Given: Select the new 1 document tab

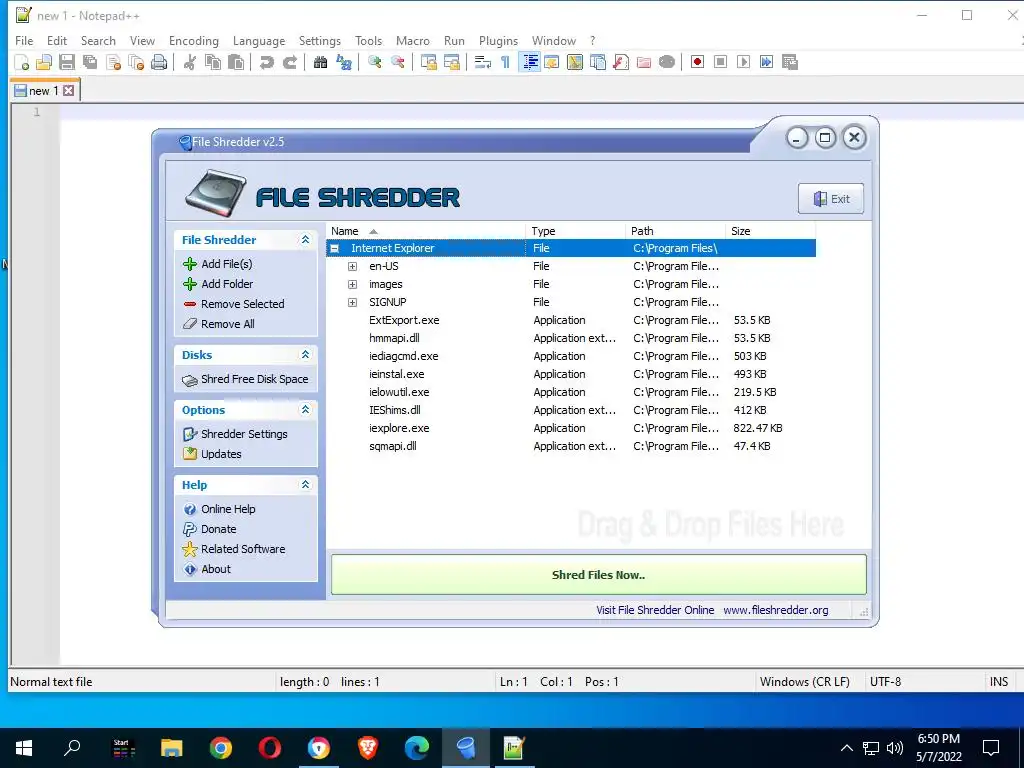Looking at the screenshot, I should [44, 91].
